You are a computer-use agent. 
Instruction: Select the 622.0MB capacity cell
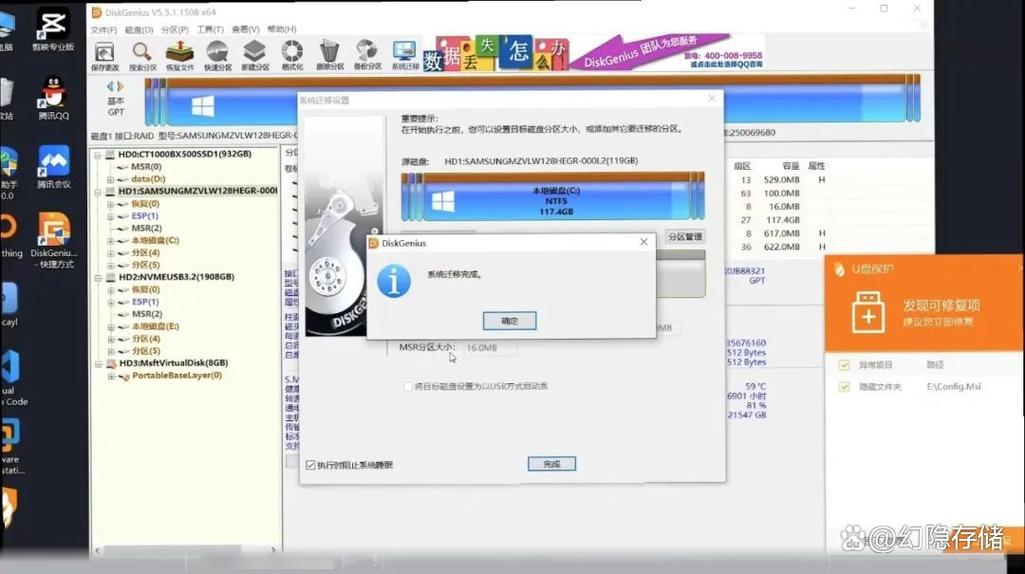click(782, 247)
